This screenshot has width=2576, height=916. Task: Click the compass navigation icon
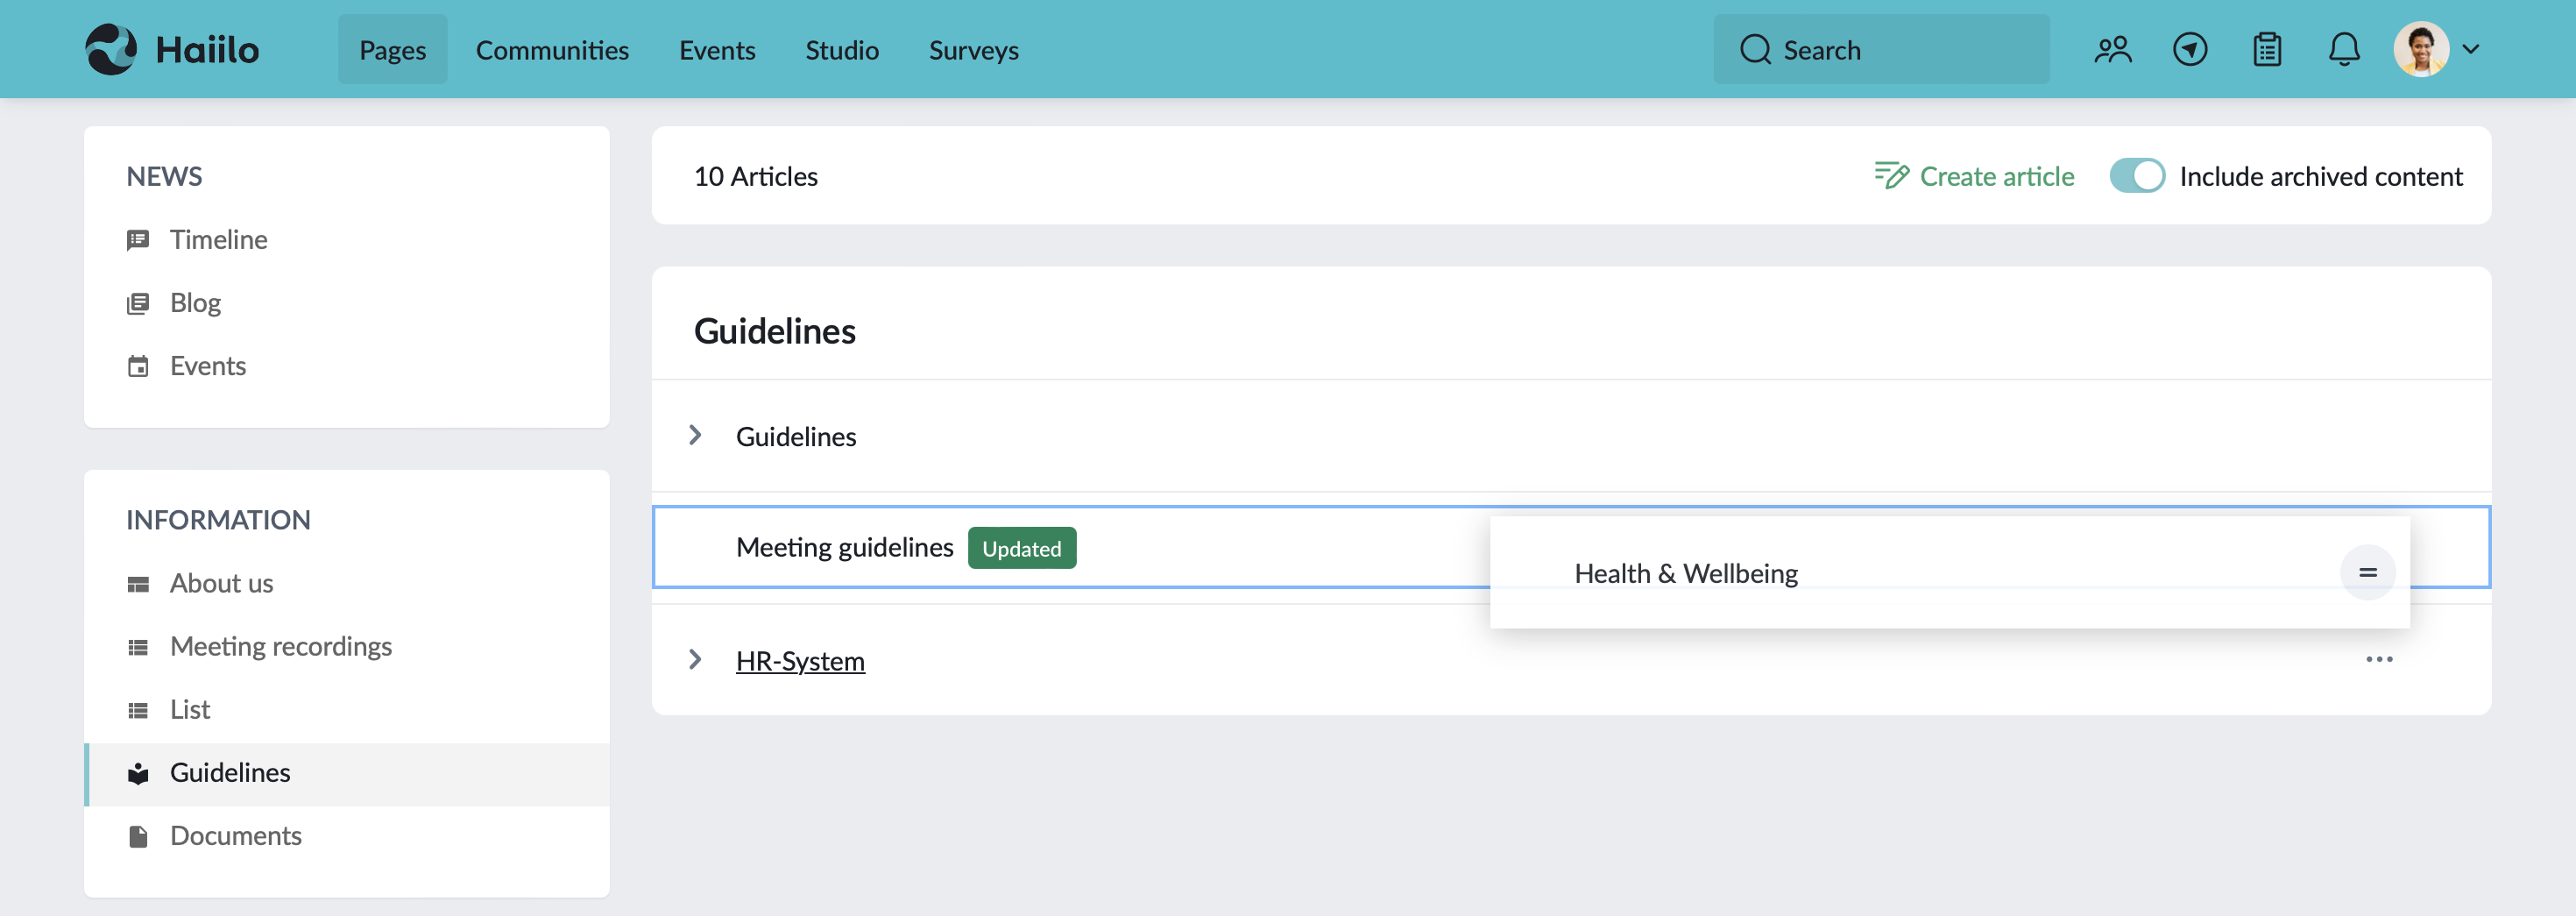coord(2189,49)
